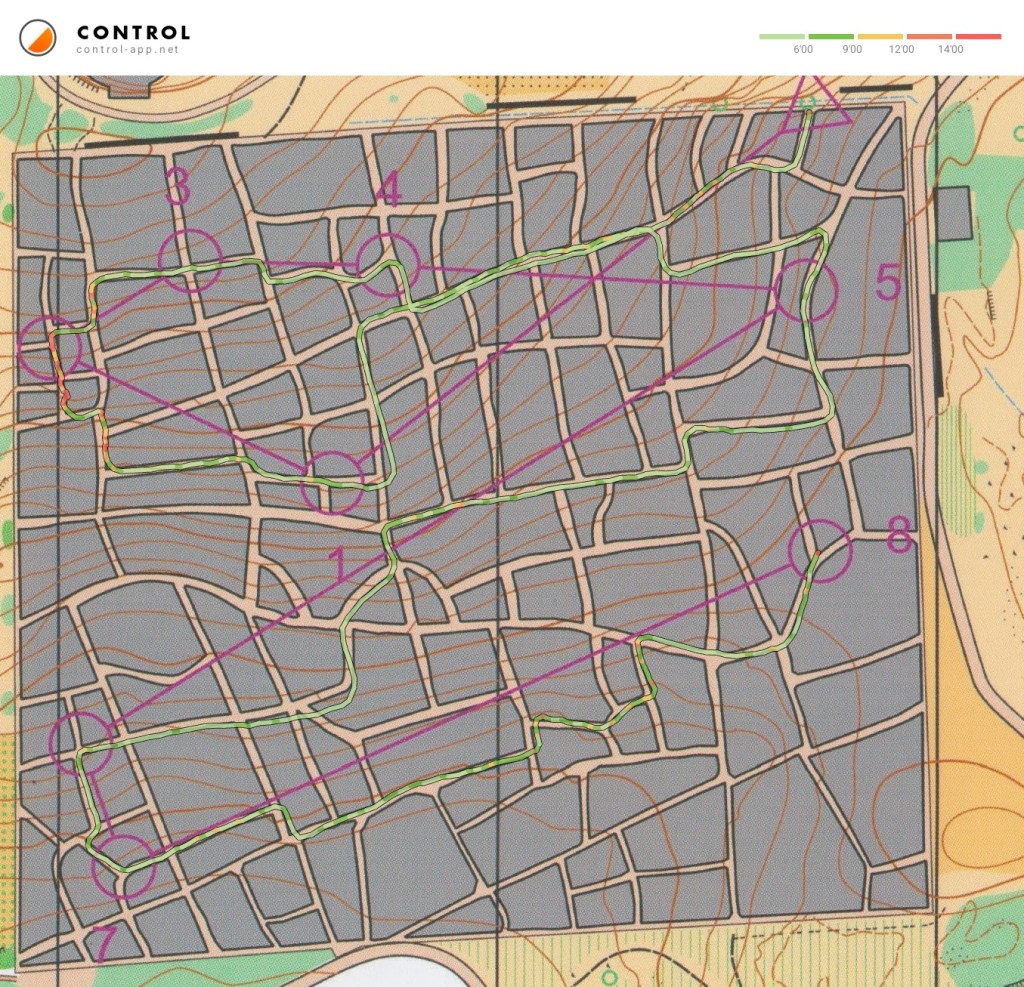Click the CONTROL title text
1024x987 pixels.
(133, 33)
